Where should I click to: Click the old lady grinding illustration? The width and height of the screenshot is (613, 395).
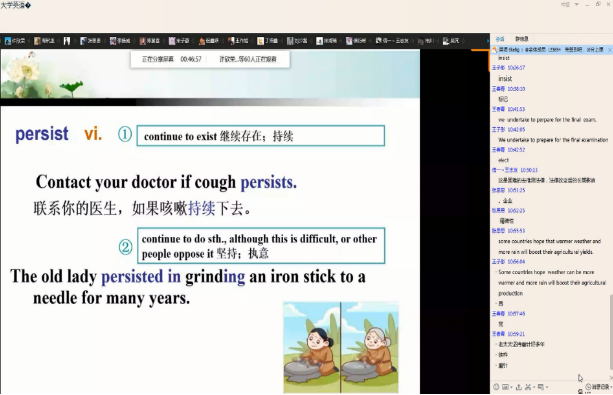(x=341, y=347)
